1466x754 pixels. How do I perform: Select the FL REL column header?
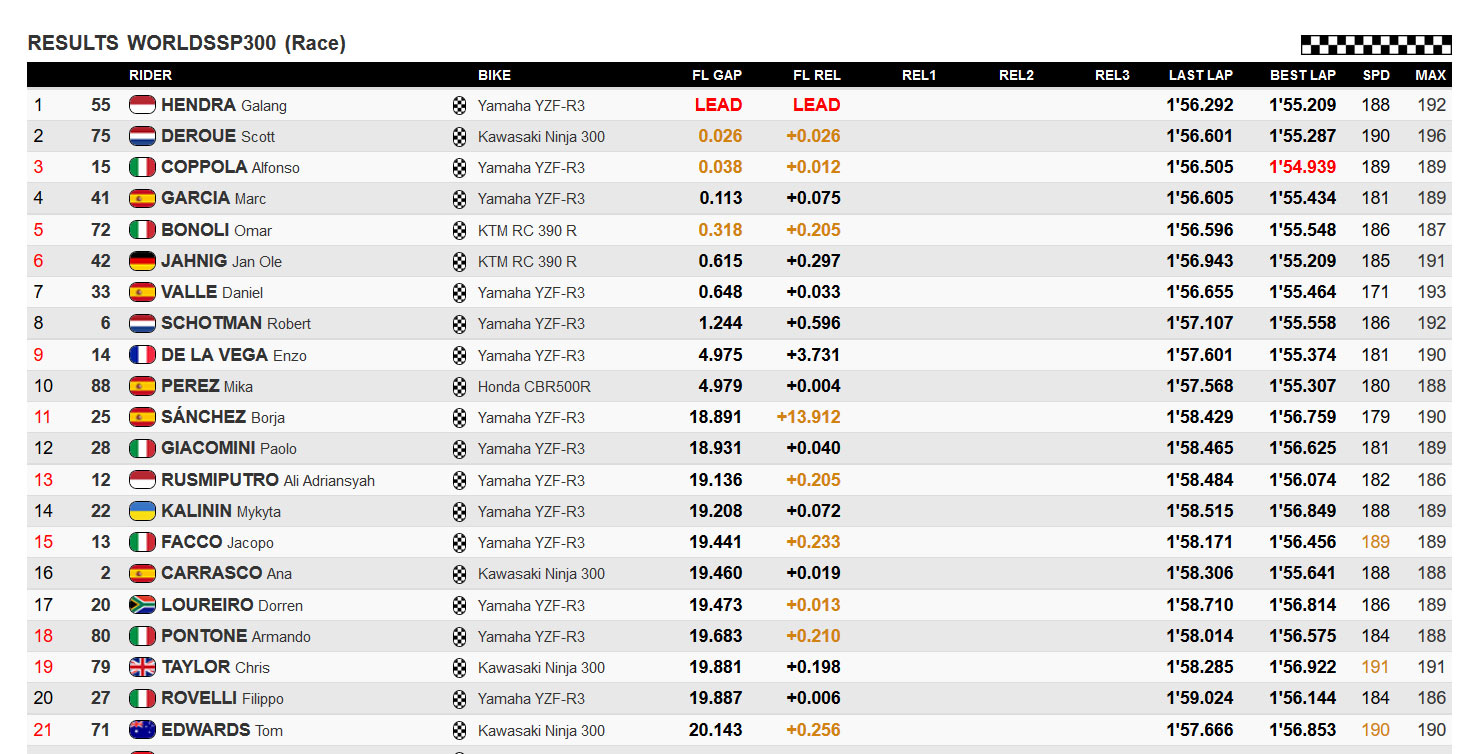[x=817, y=75]
